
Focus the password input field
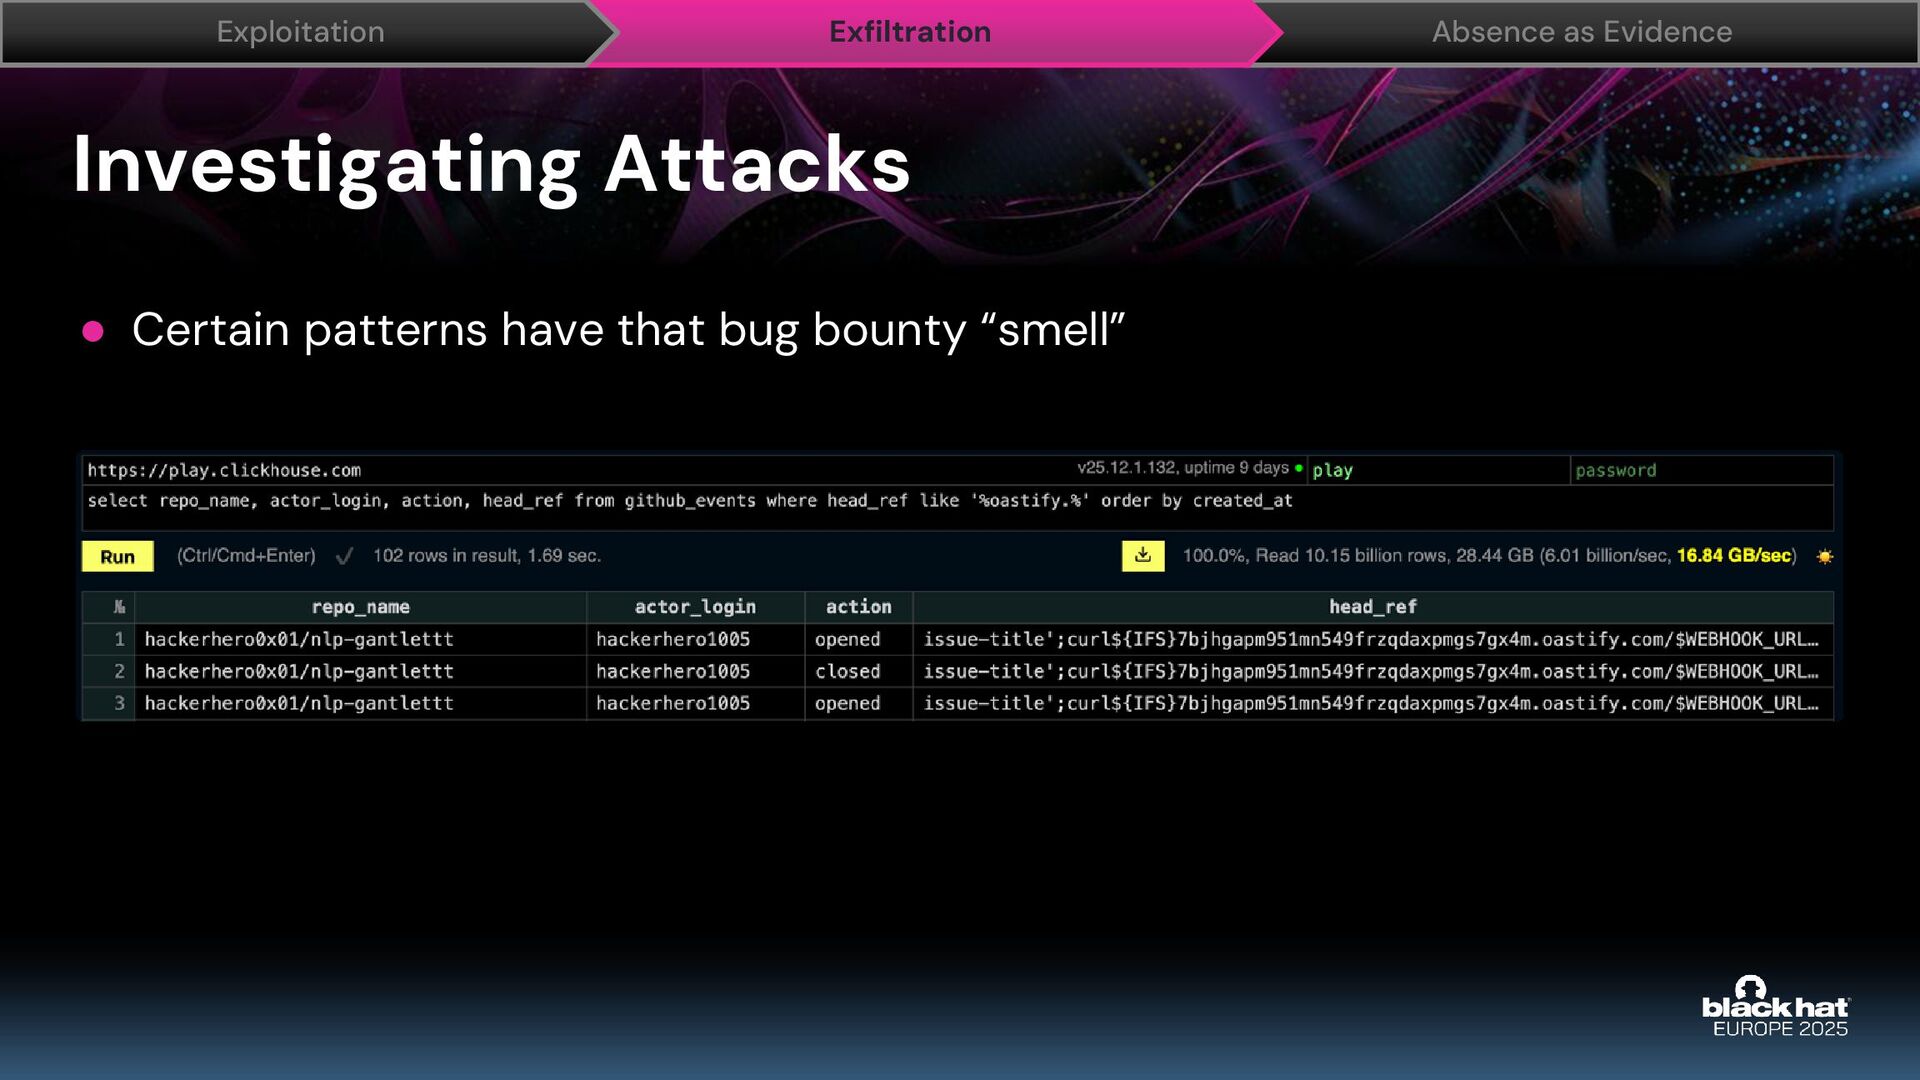coord(1700,470)
